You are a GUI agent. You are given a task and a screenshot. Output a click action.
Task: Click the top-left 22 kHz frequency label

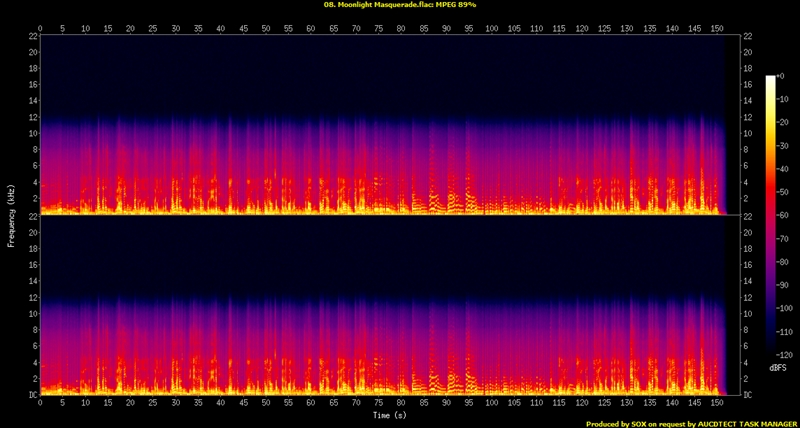32,37
